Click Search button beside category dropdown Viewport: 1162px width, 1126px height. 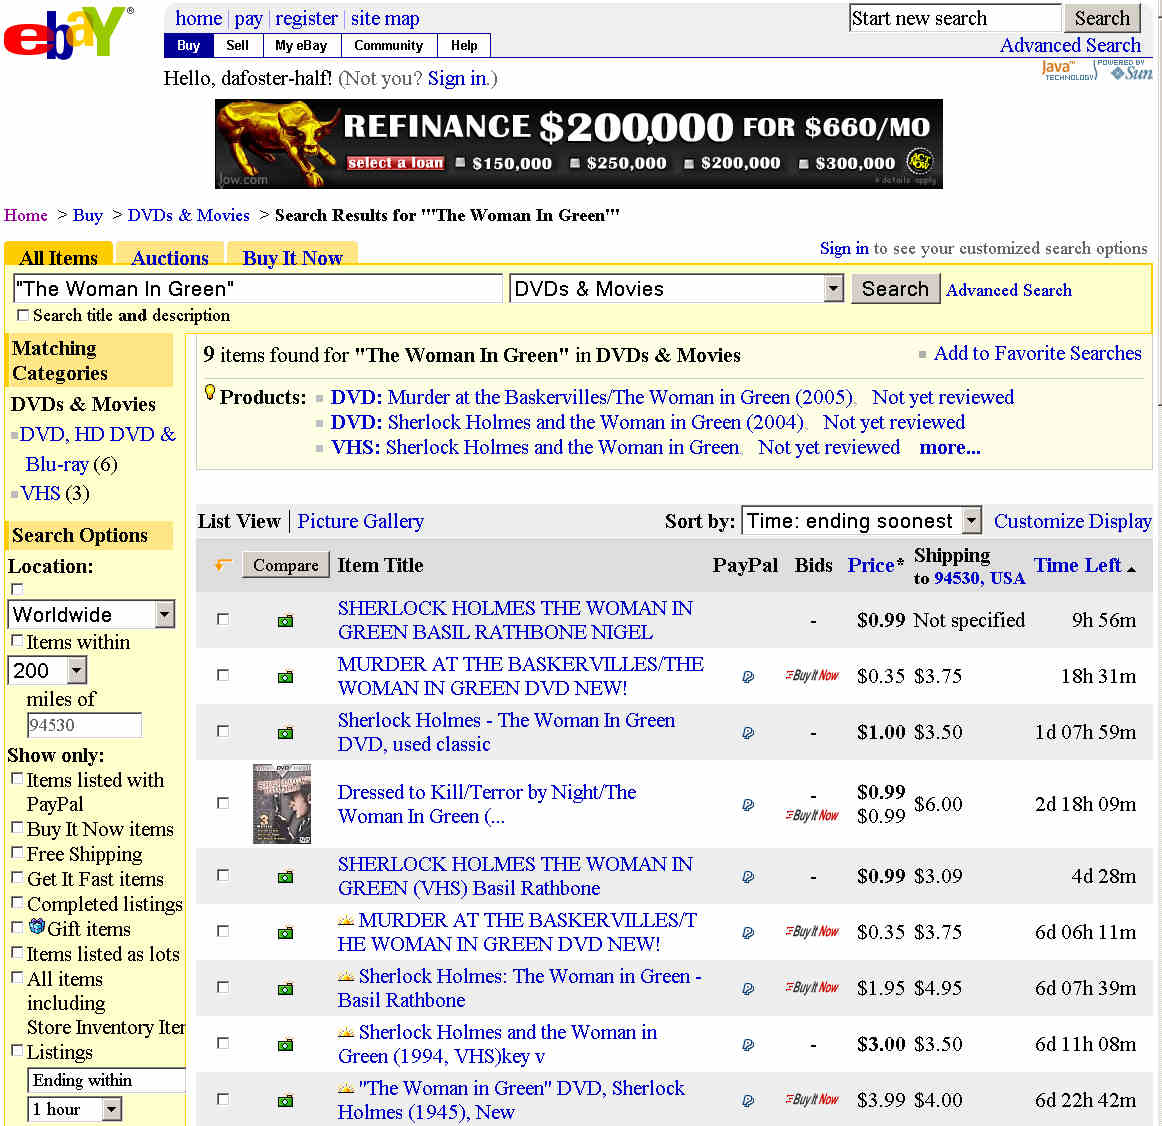(x=895, y=288)
